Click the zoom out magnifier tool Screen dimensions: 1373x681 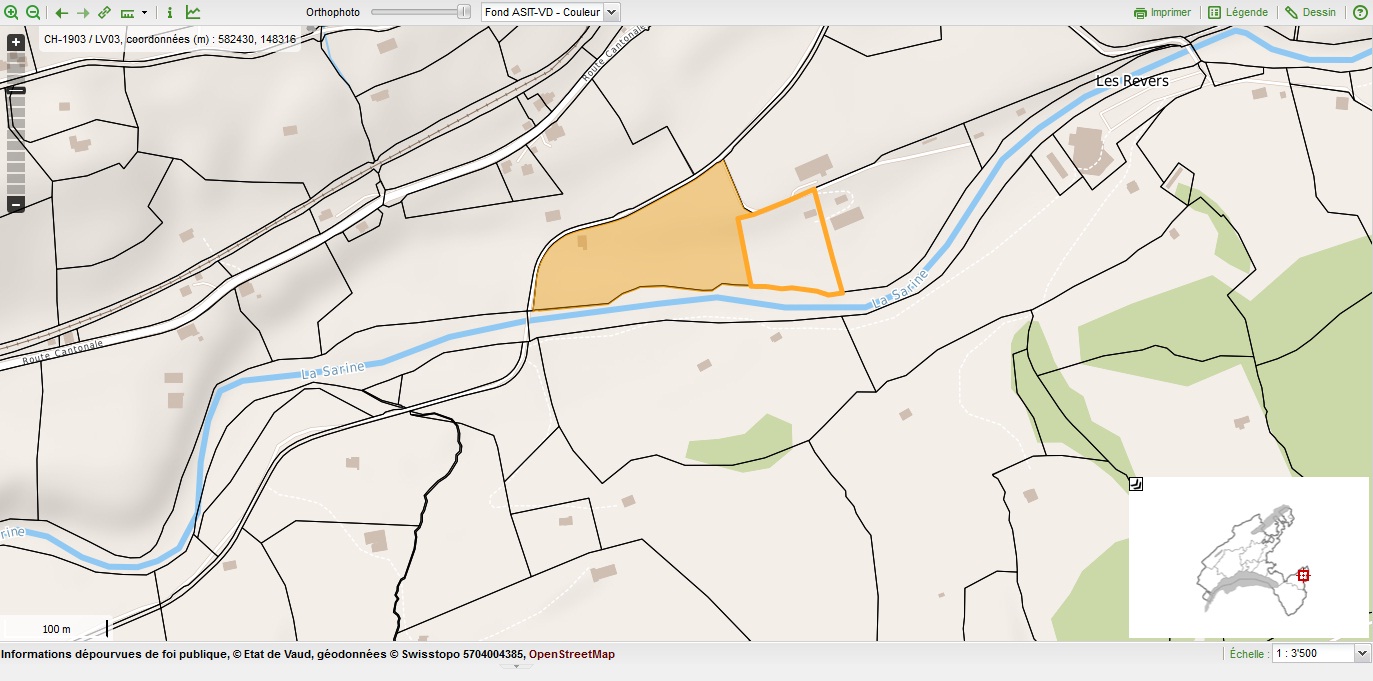click(33, 13)
